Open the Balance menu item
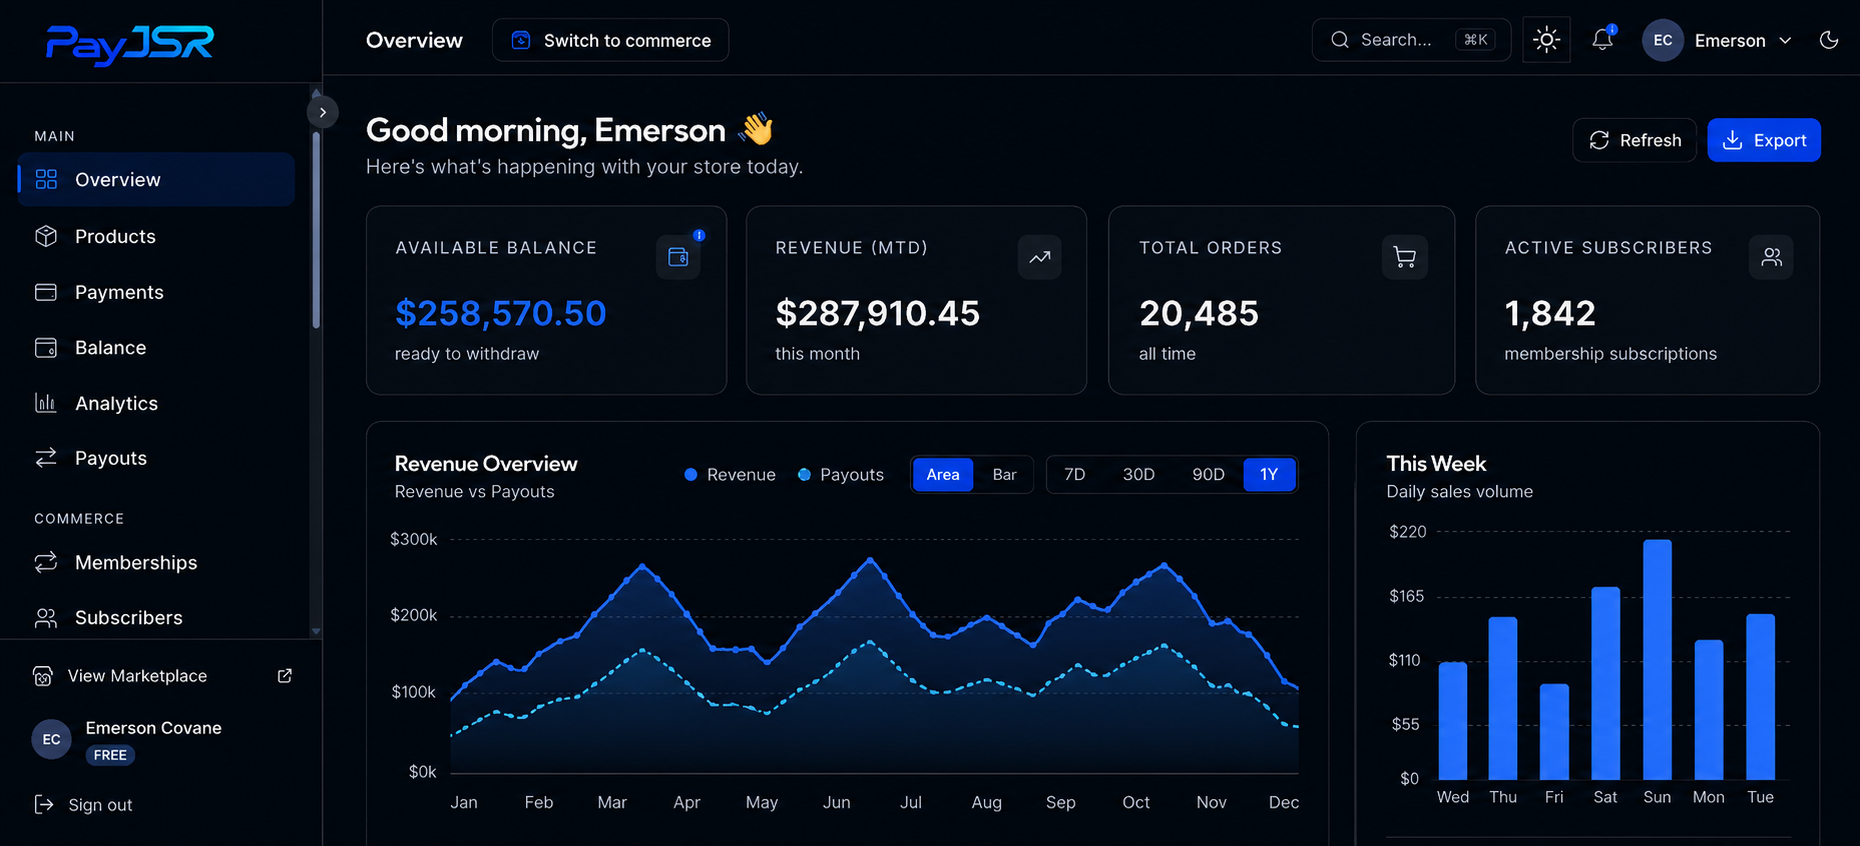Viewport: 1860px width, 846px height. pos(156,347)
